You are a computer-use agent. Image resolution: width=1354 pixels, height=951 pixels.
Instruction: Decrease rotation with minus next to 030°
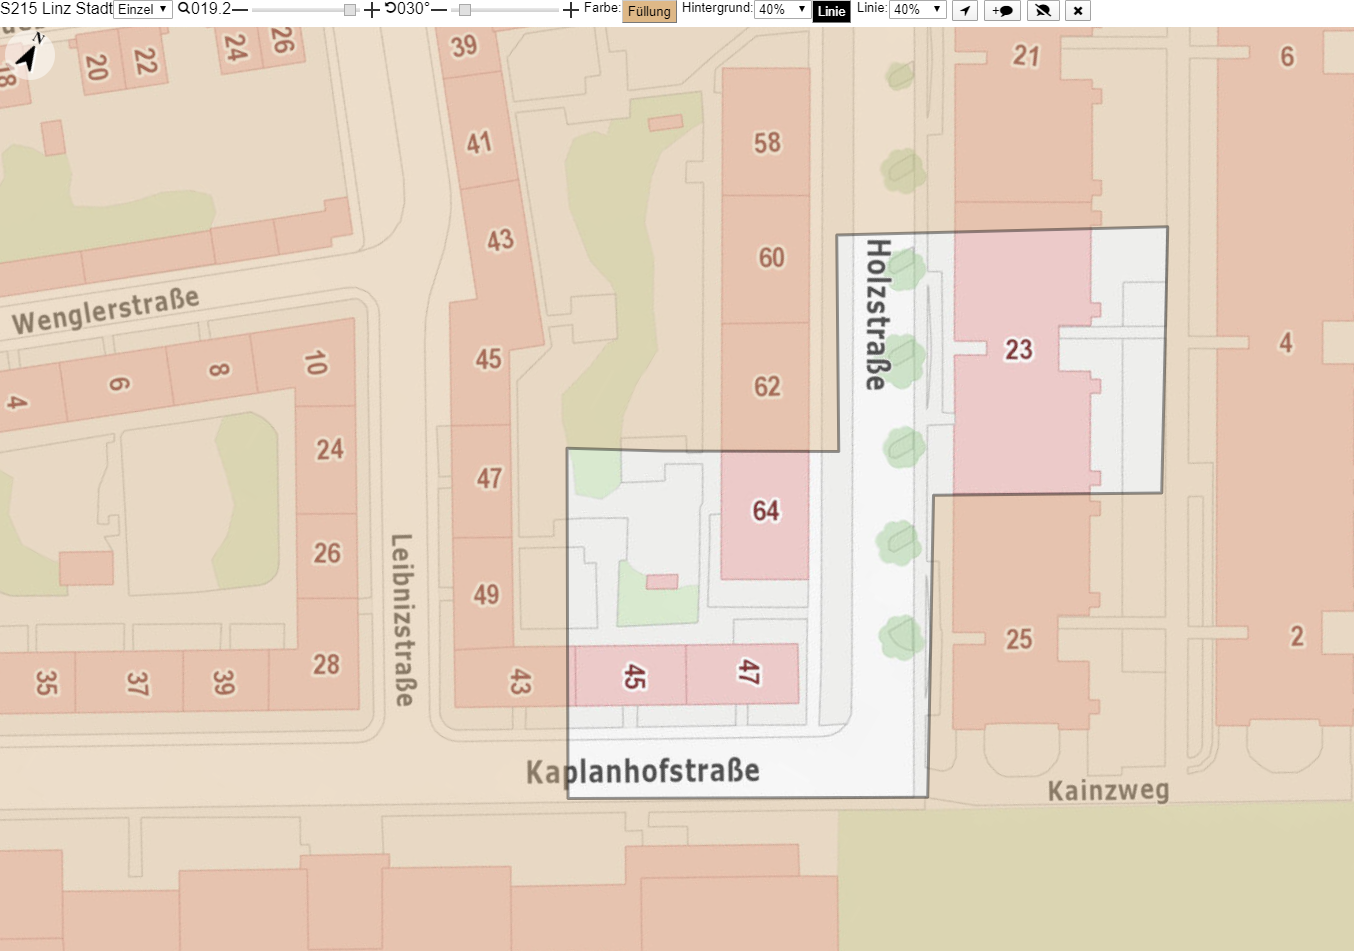(x=439, y=9)
